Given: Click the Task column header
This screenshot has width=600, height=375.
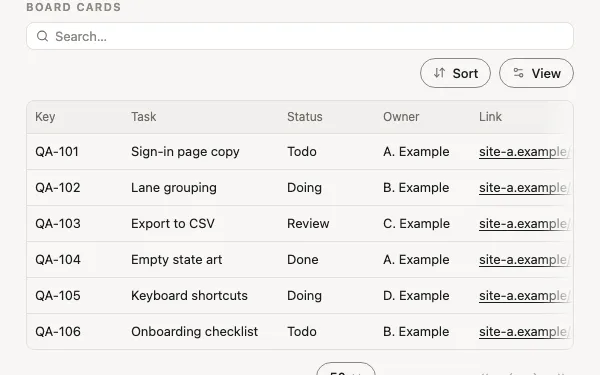Looking at the screenshot, I should pyautogui.click(x=143, y=117).
